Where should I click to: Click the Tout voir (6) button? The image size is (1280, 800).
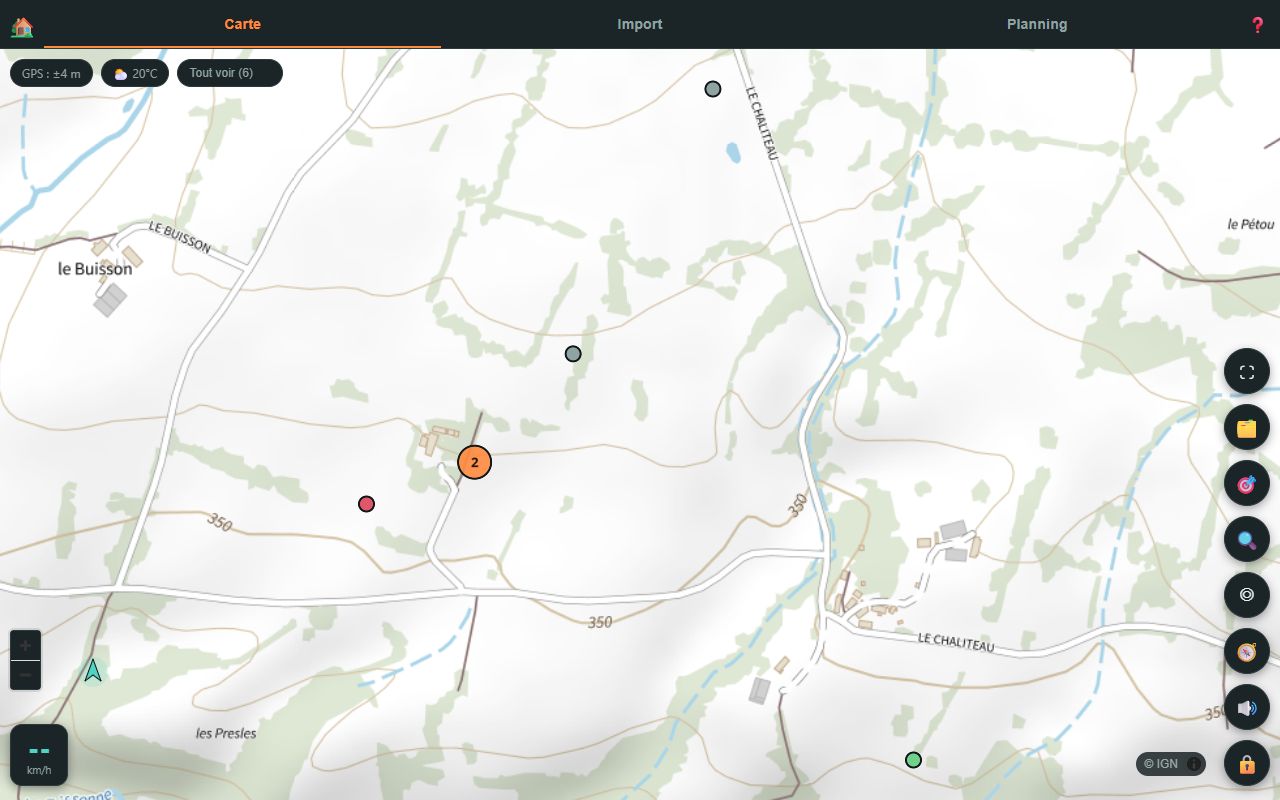(x=230, y=73)
